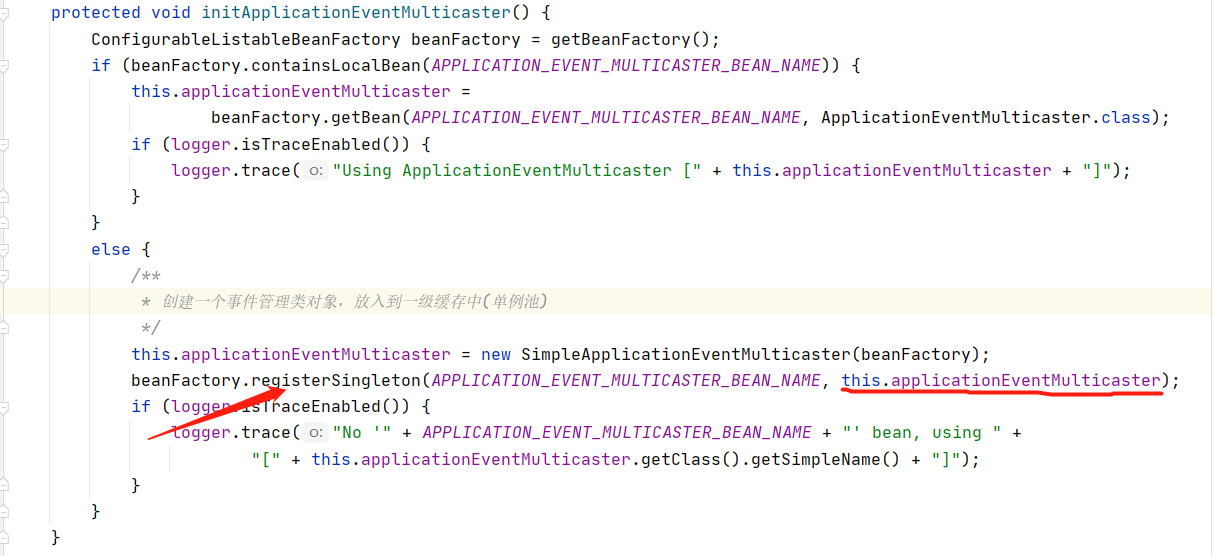This screenshot has height=556, width=1214.
Task: Click applicationEventMulticaster argument of registerSingleton
Action: (1001, 380)
